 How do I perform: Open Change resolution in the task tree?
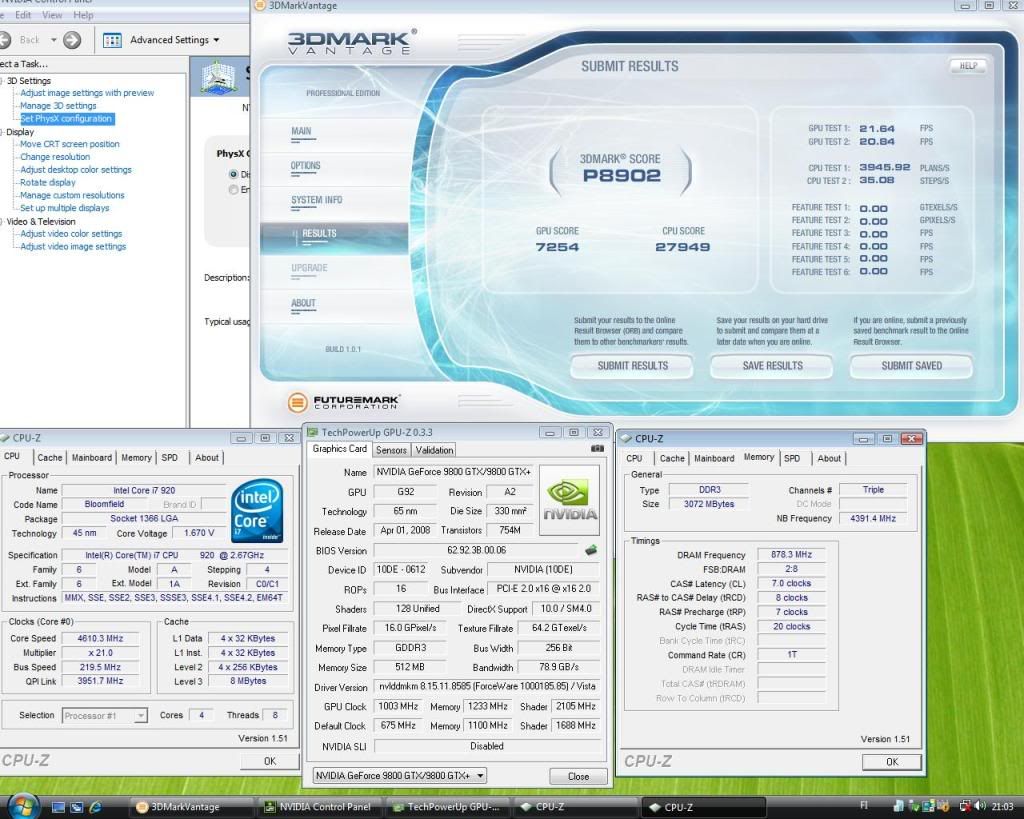55,157
